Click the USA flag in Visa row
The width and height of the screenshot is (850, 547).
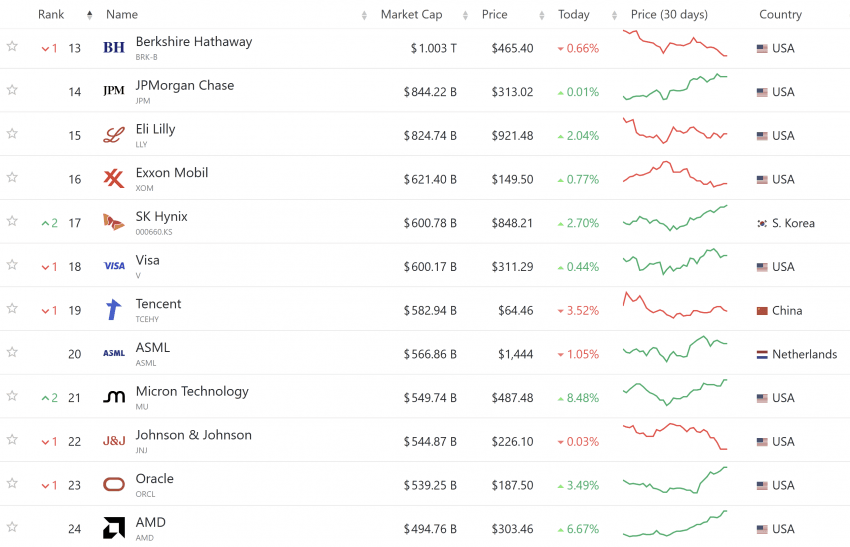(x=762, y=267)
